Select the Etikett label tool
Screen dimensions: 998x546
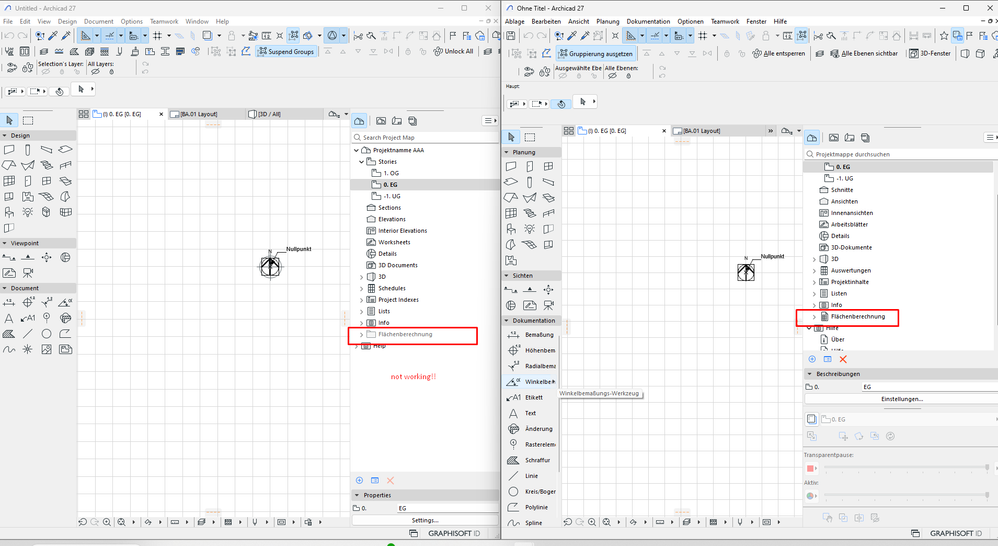click(x=531, y=397)
